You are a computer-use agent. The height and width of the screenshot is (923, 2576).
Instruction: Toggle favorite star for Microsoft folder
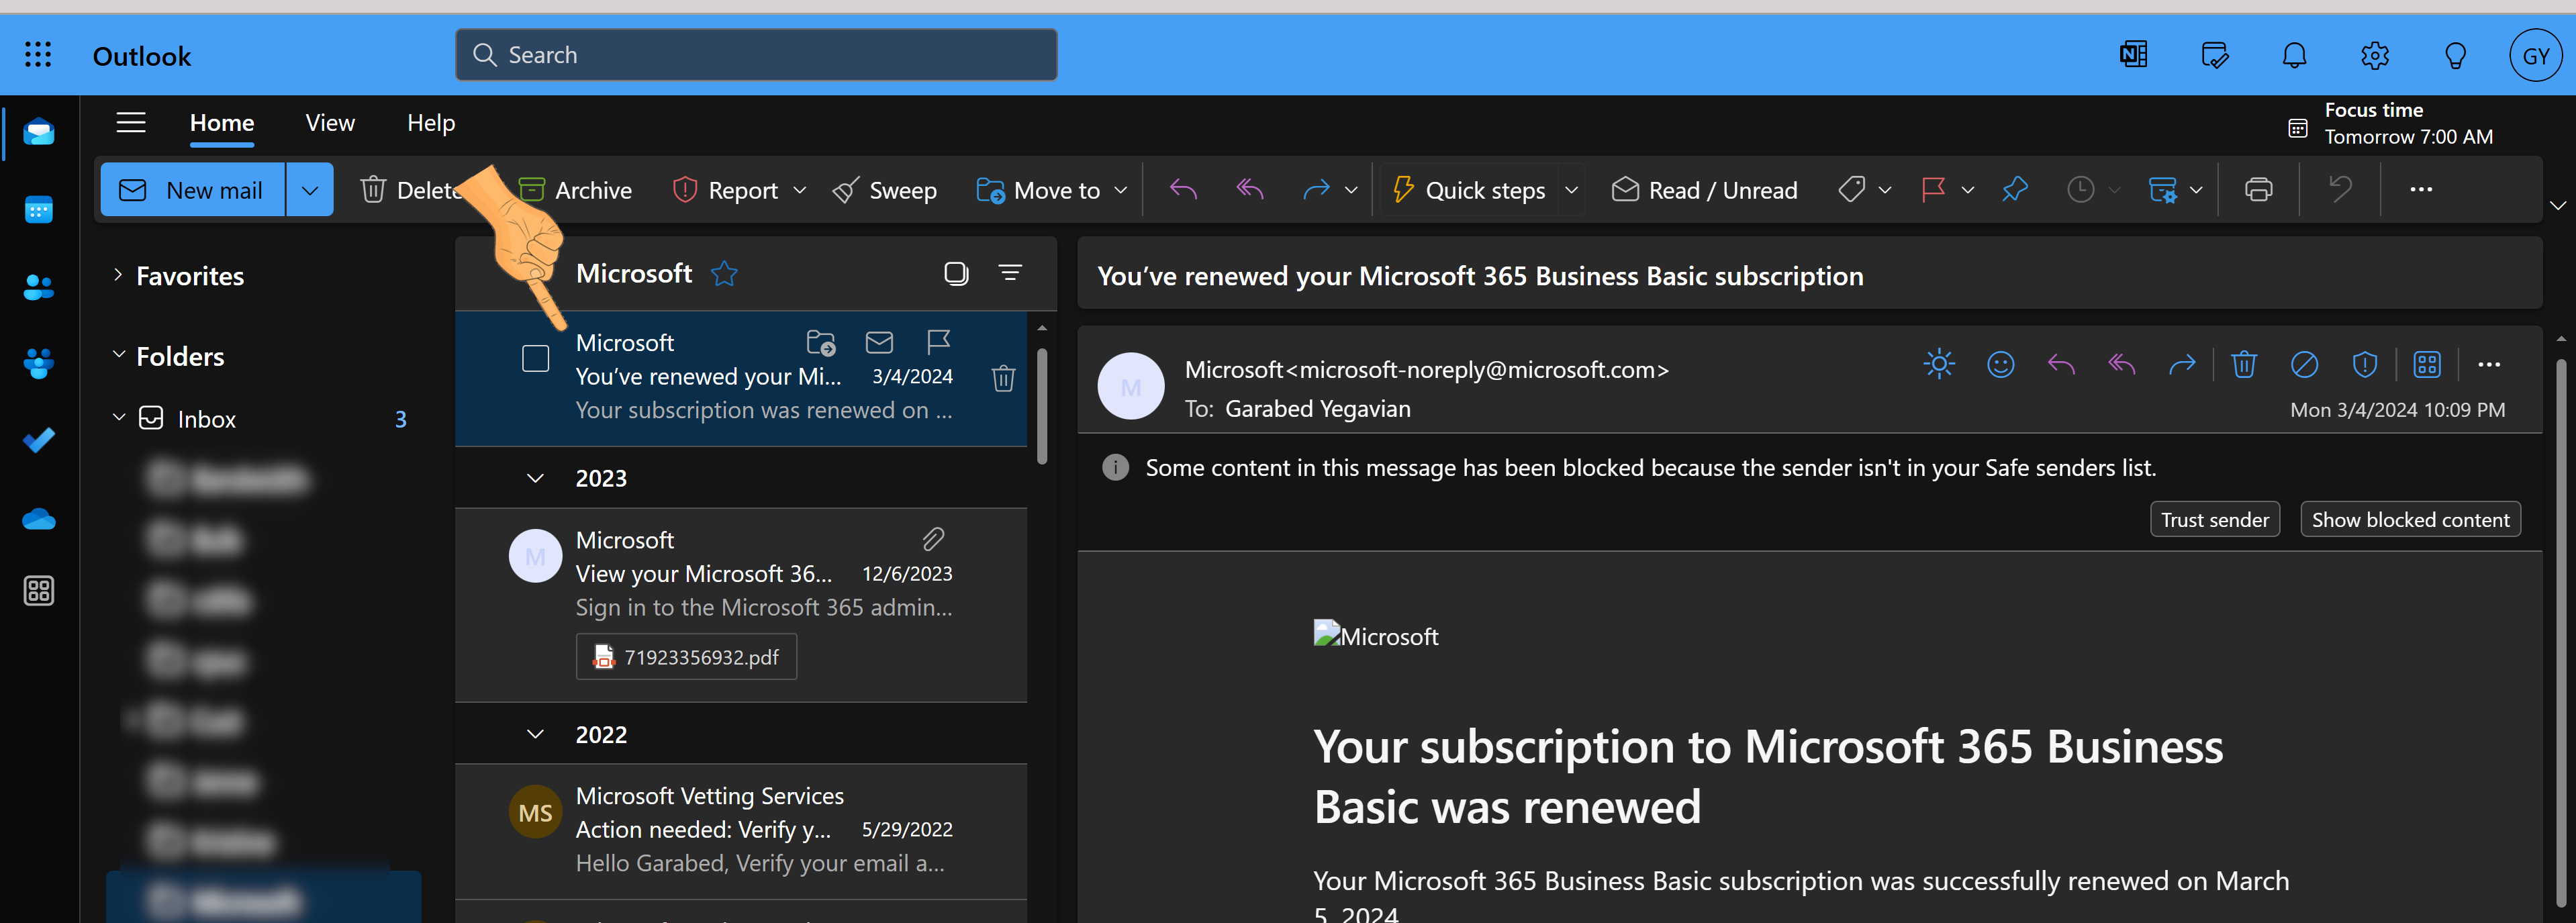point(724,273)
